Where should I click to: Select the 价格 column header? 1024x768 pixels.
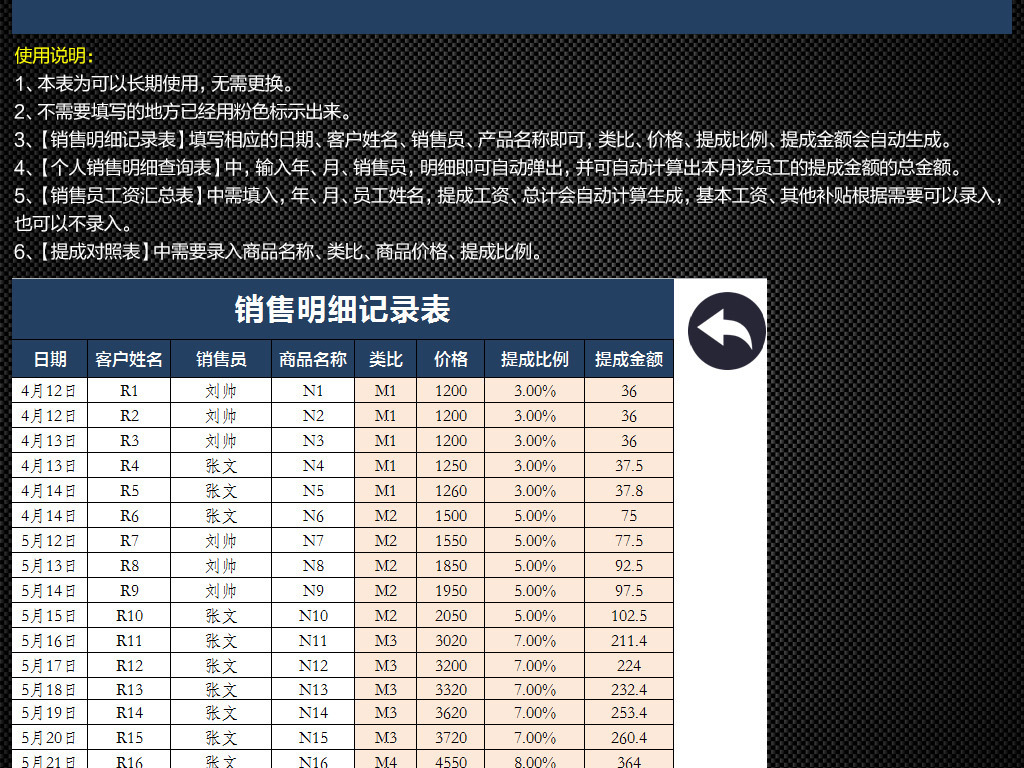451,359
